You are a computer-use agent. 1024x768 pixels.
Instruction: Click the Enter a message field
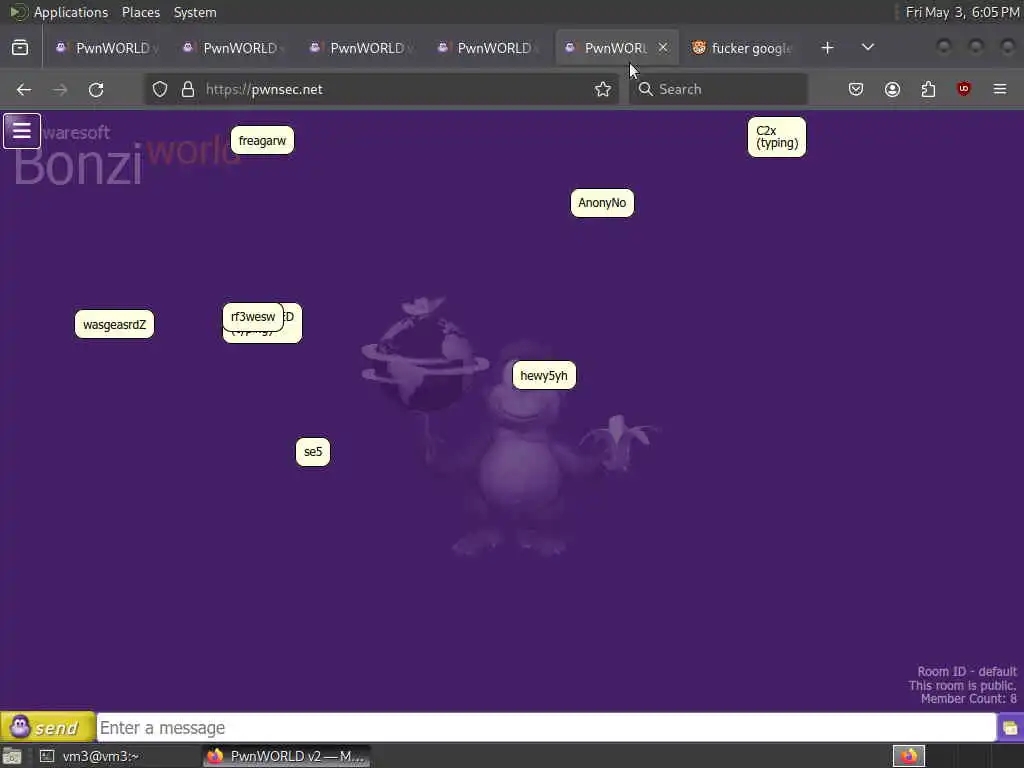(546, 728)
